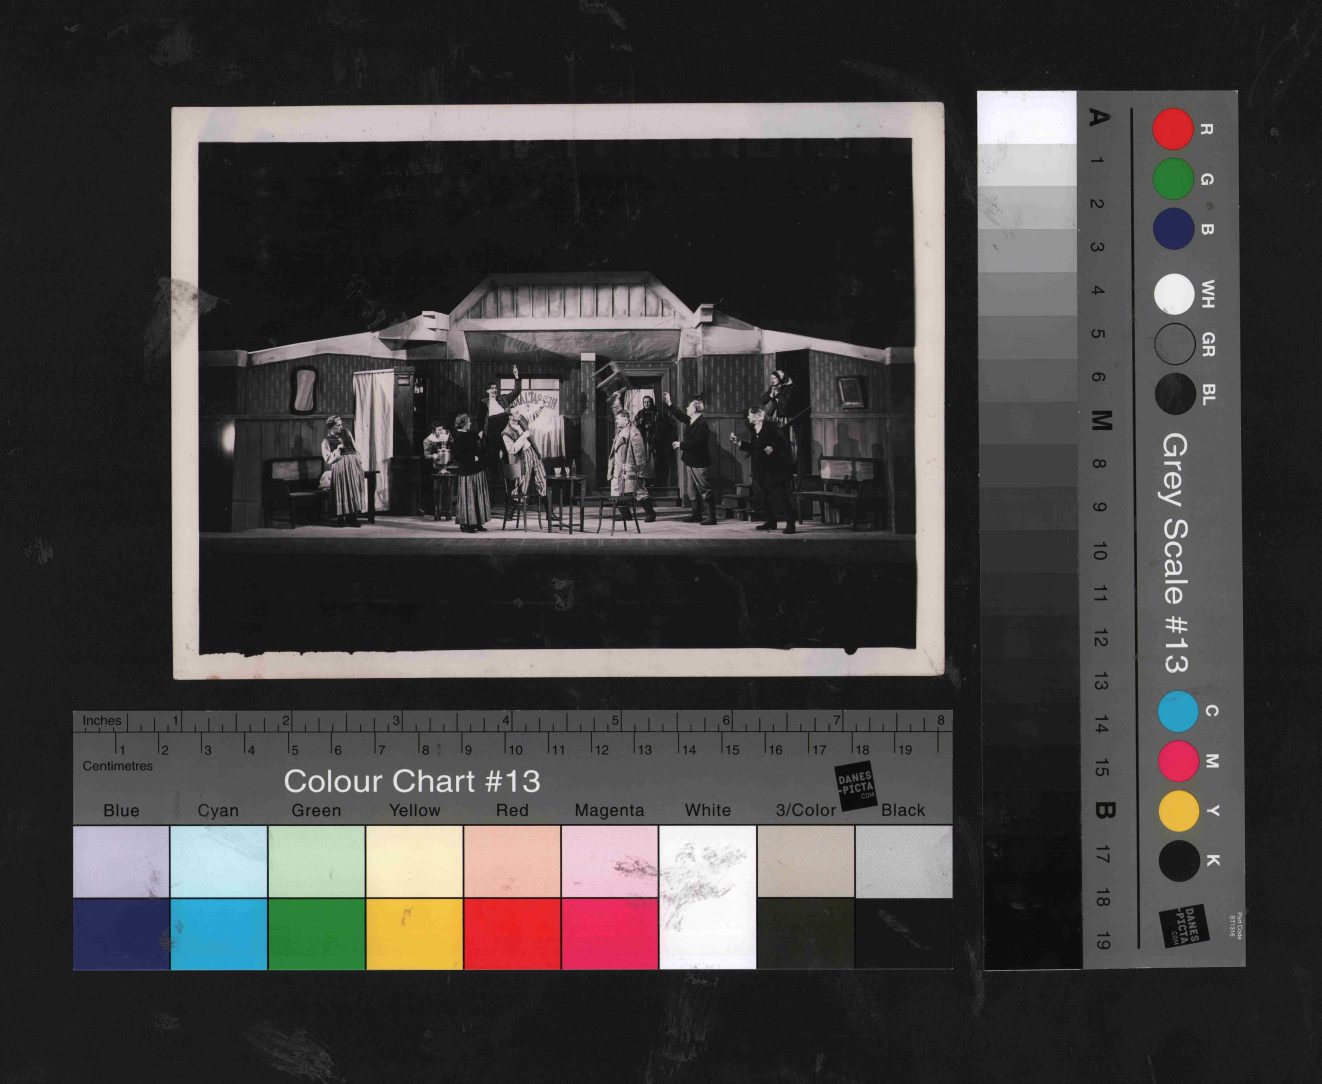Image resolution: width=1322 pixels, height=1084 pixels.
Task: Select the green circle labeled G
Action: pos(1172,179)
